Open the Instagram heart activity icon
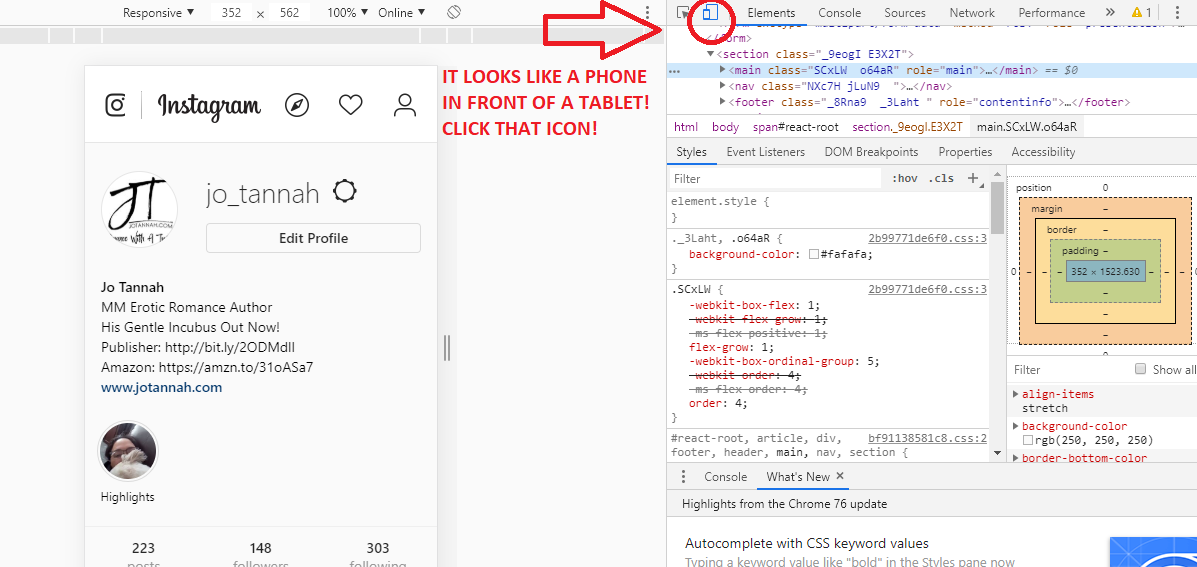This screenshot has width=1197, height=567. pyautogui.click(x=350, y=105)
